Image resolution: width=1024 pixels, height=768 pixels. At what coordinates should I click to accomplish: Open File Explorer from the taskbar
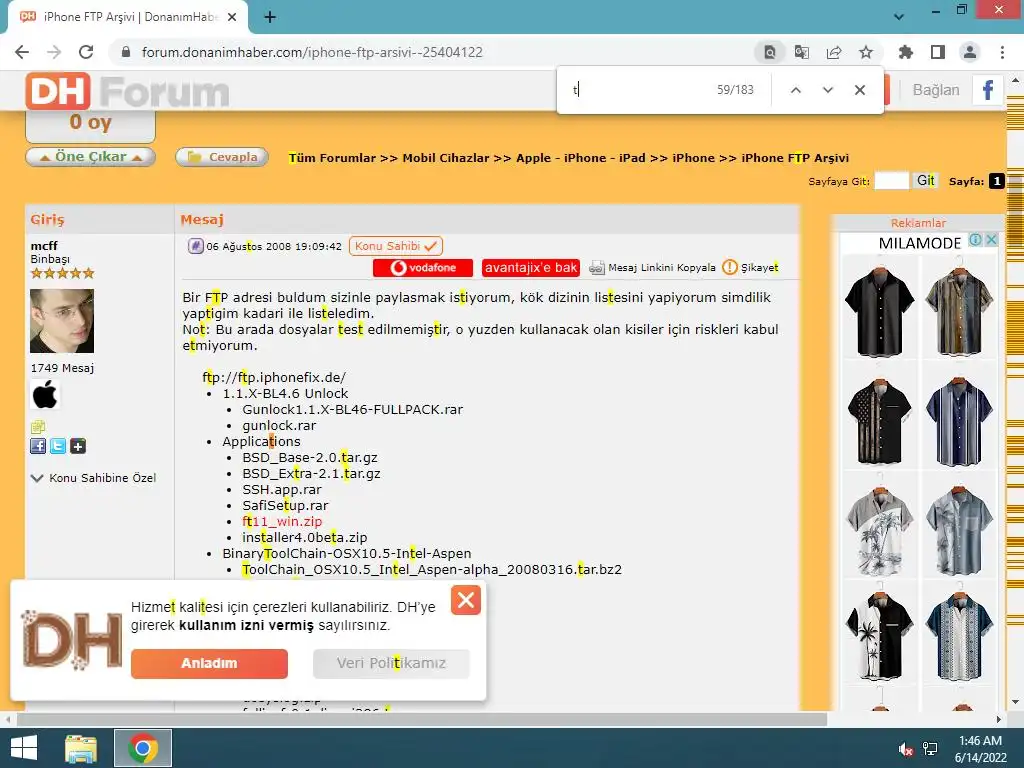[x=81, y=748]
